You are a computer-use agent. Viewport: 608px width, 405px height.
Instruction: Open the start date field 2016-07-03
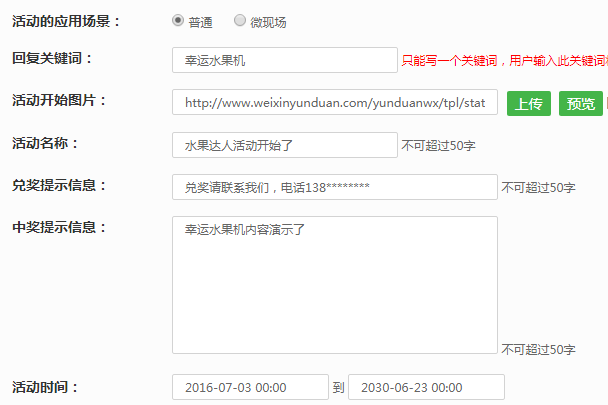[250, 387]
